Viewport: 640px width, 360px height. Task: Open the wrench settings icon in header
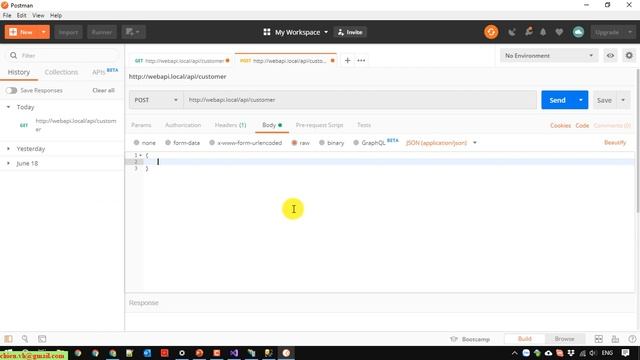[529, 32]
